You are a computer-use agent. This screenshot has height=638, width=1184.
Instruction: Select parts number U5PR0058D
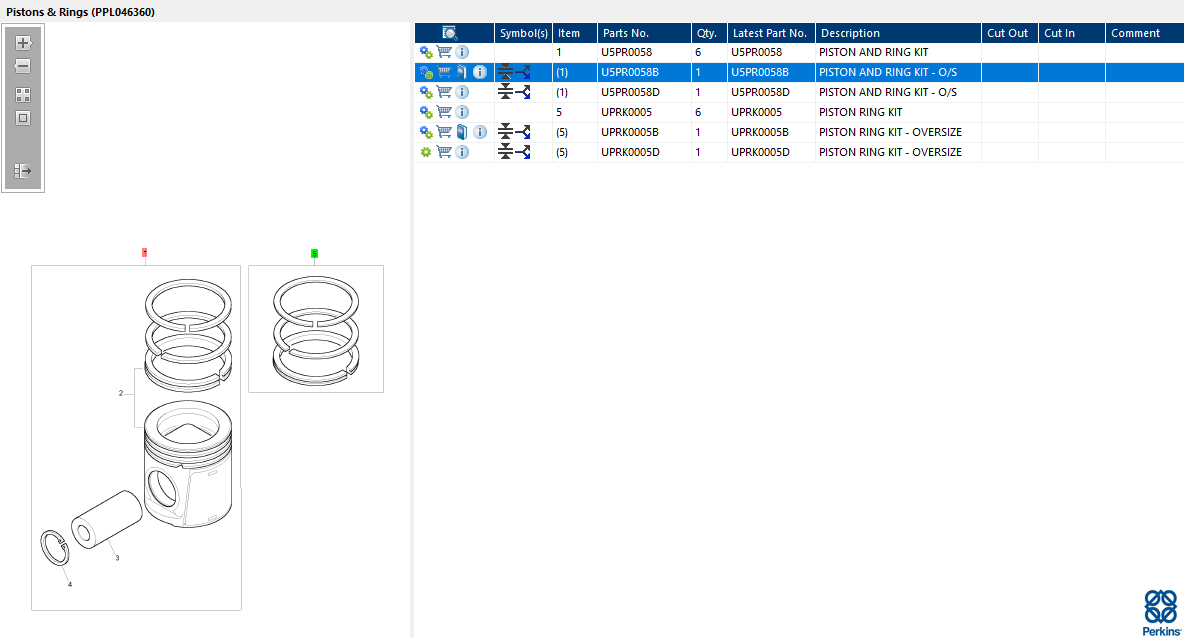pyautogui.click(x=630, y=92)
